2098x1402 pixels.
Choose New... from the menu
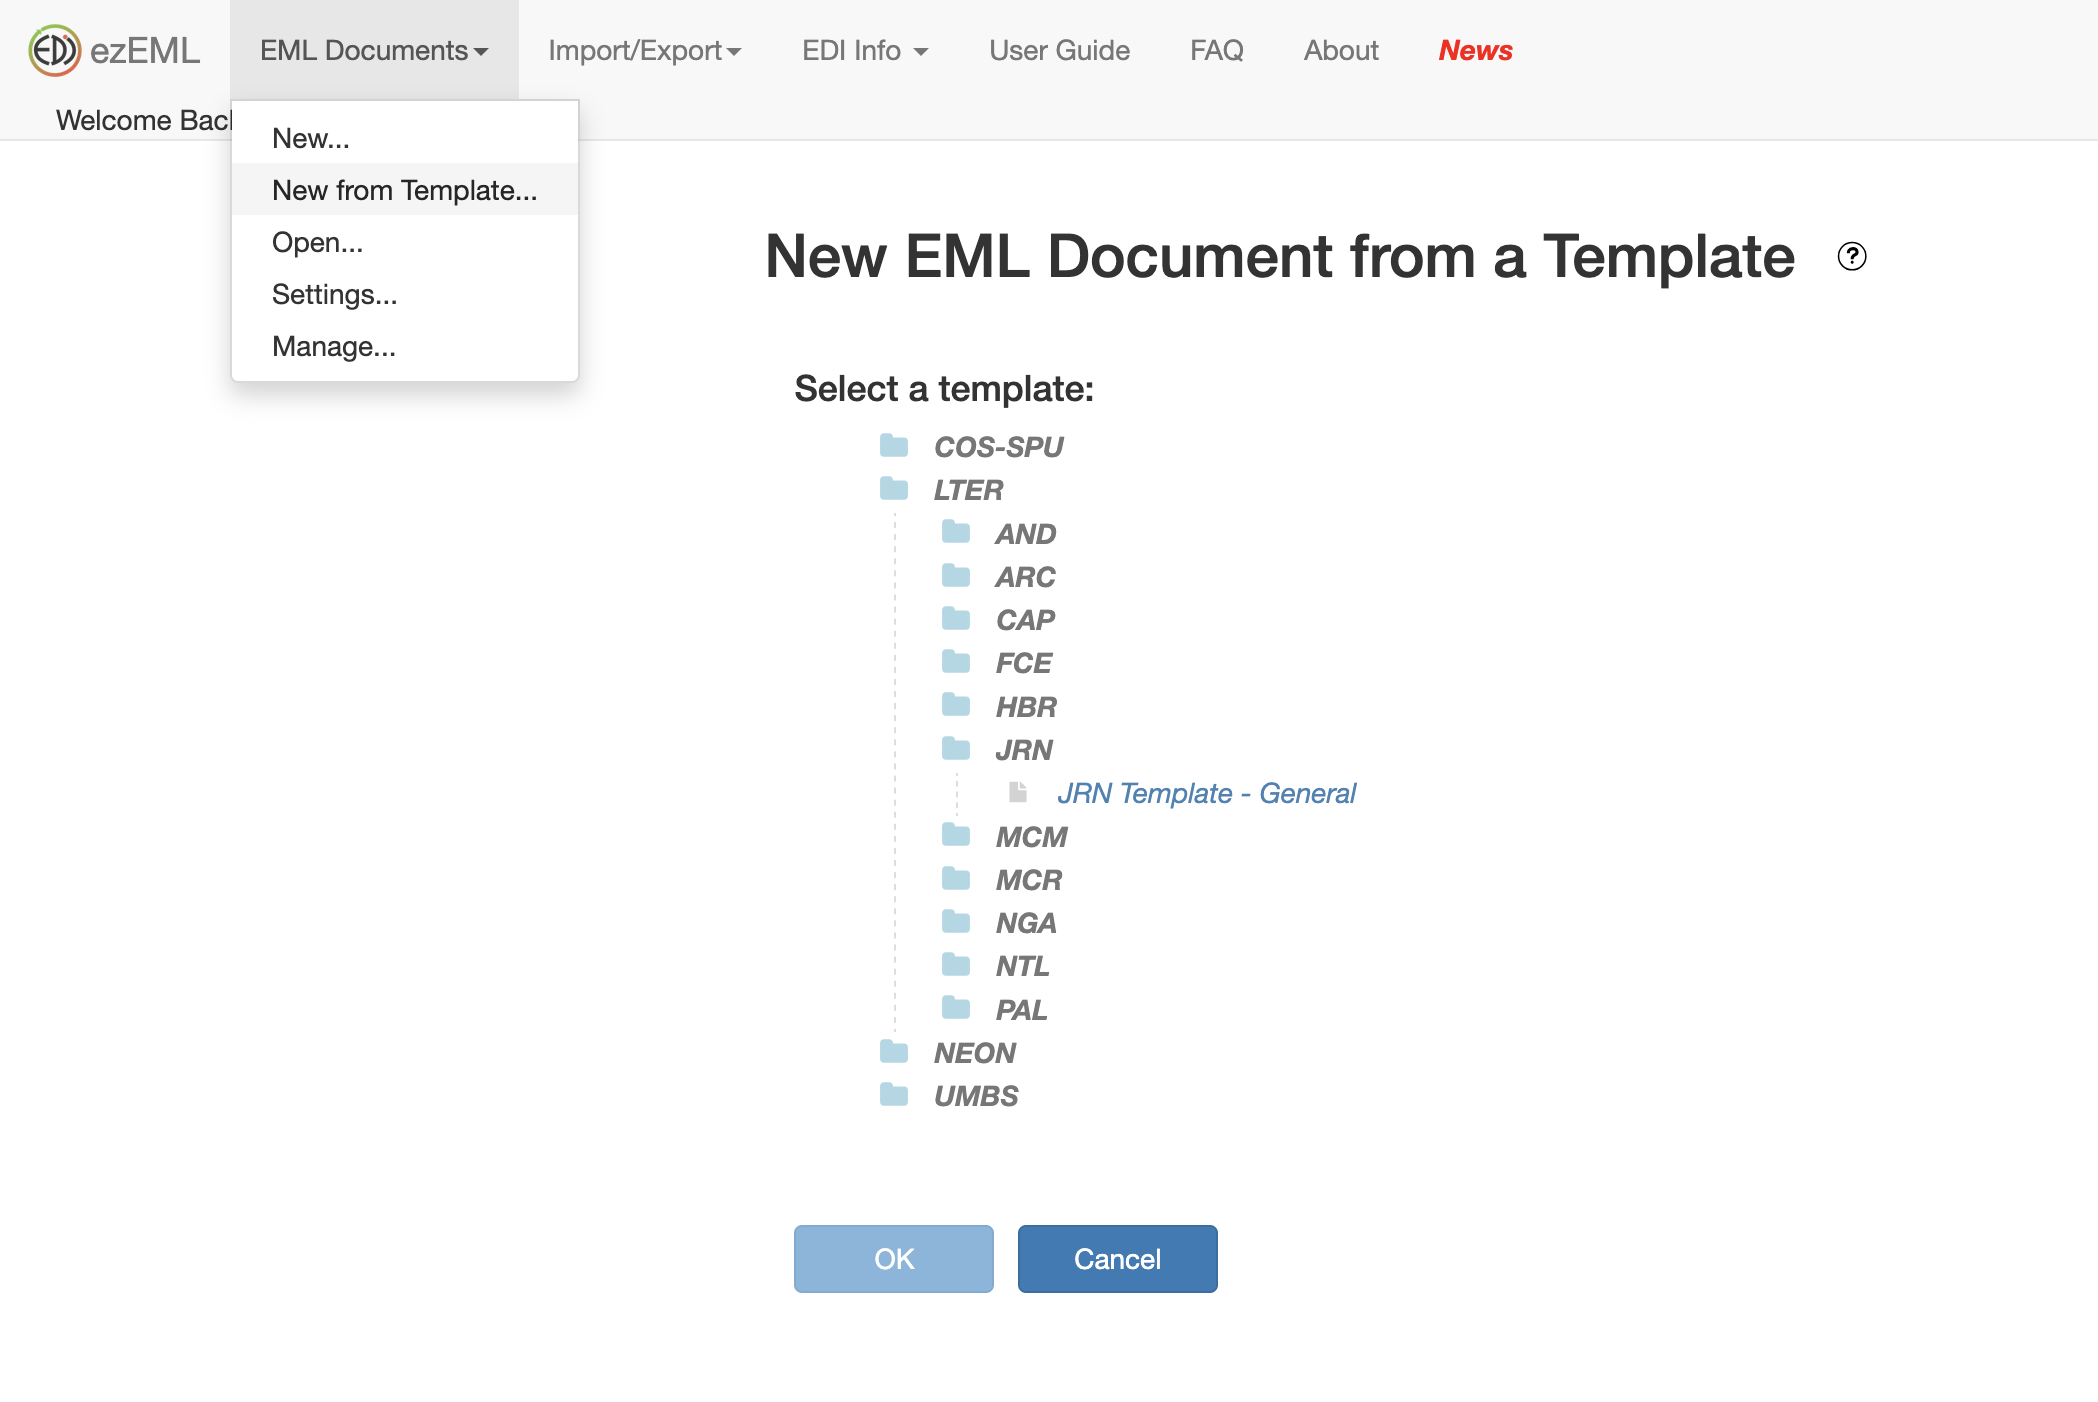pyautogui.click(x=405, y=138)
